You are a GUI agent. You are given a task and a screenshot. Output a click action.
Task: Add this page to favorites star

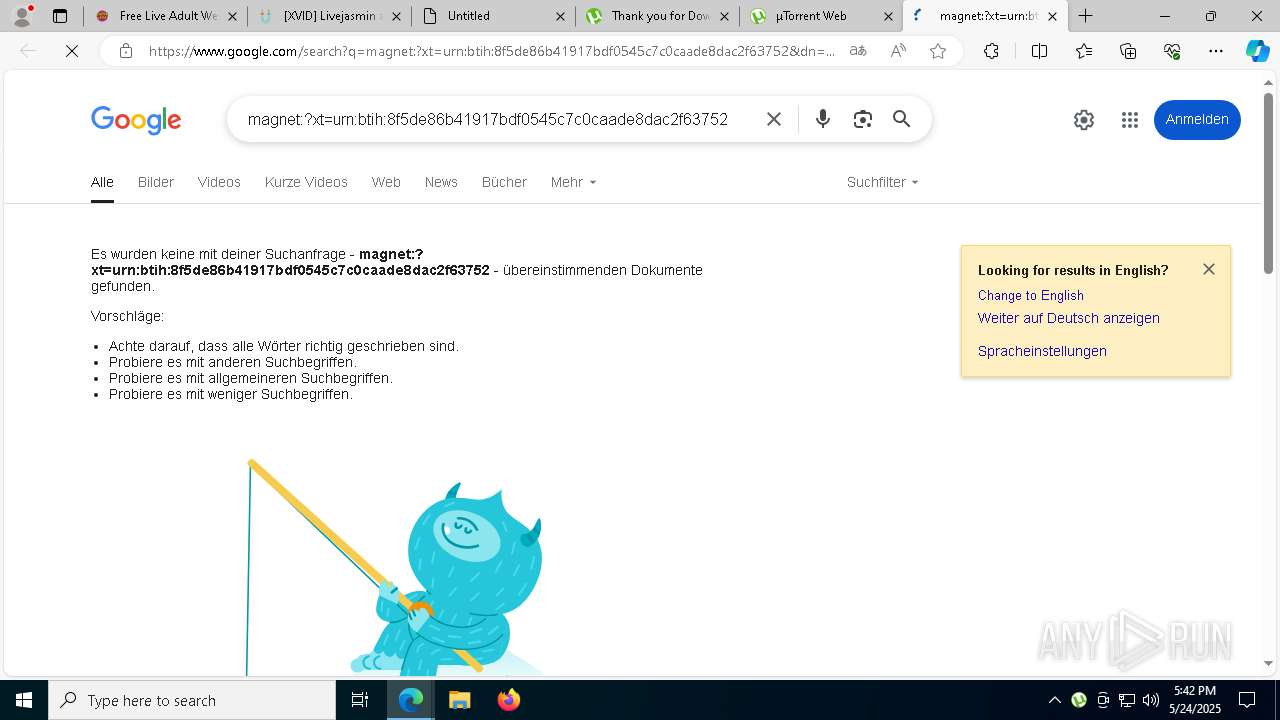point(938,51)
